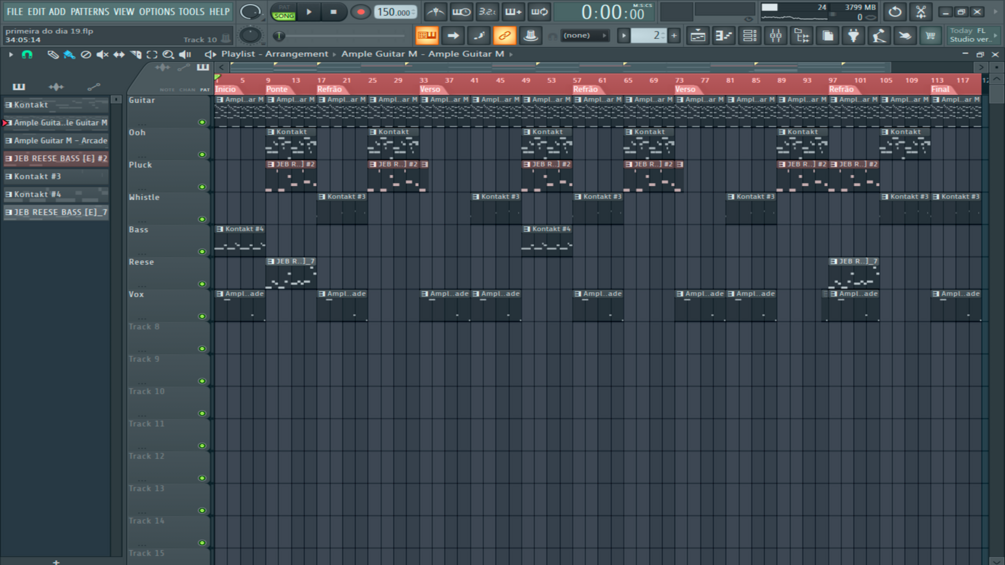Select the Draw pencil tool
The height and width of the screenshot is (565, 1005).
[x=53, y=54]
